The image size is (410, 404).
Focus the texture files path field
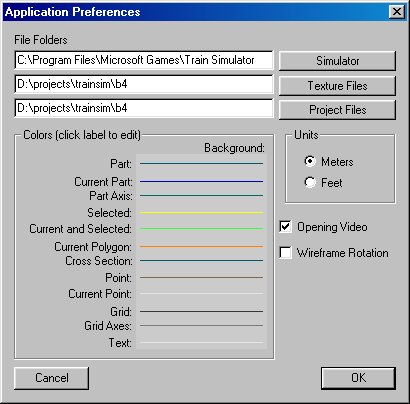144,84
